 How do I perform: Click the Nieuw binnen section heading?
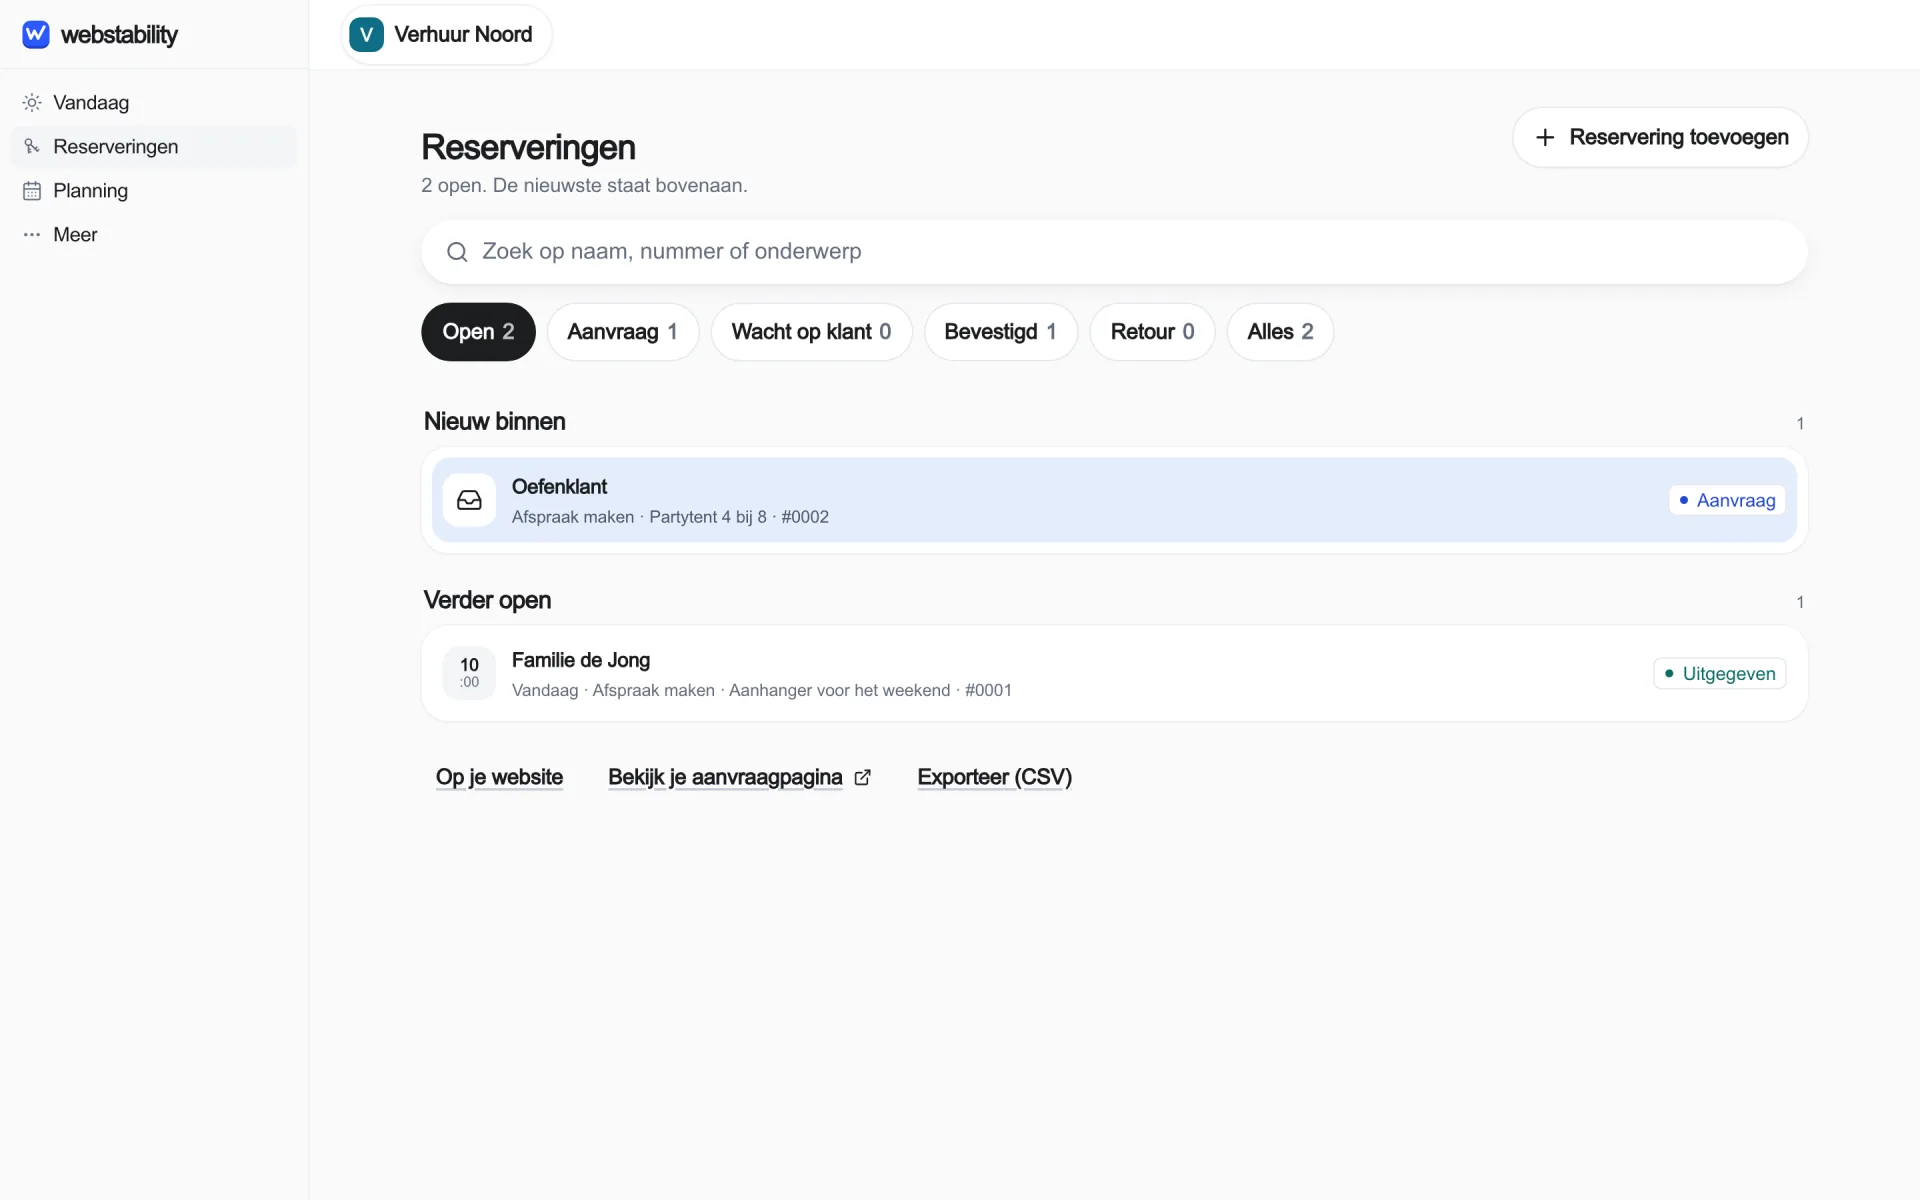[x=495, y=422]
